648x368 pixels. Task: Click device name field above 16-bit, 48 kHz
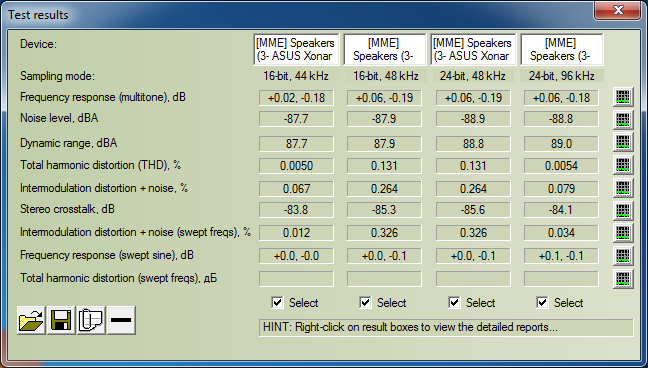(x=385, y=50)
